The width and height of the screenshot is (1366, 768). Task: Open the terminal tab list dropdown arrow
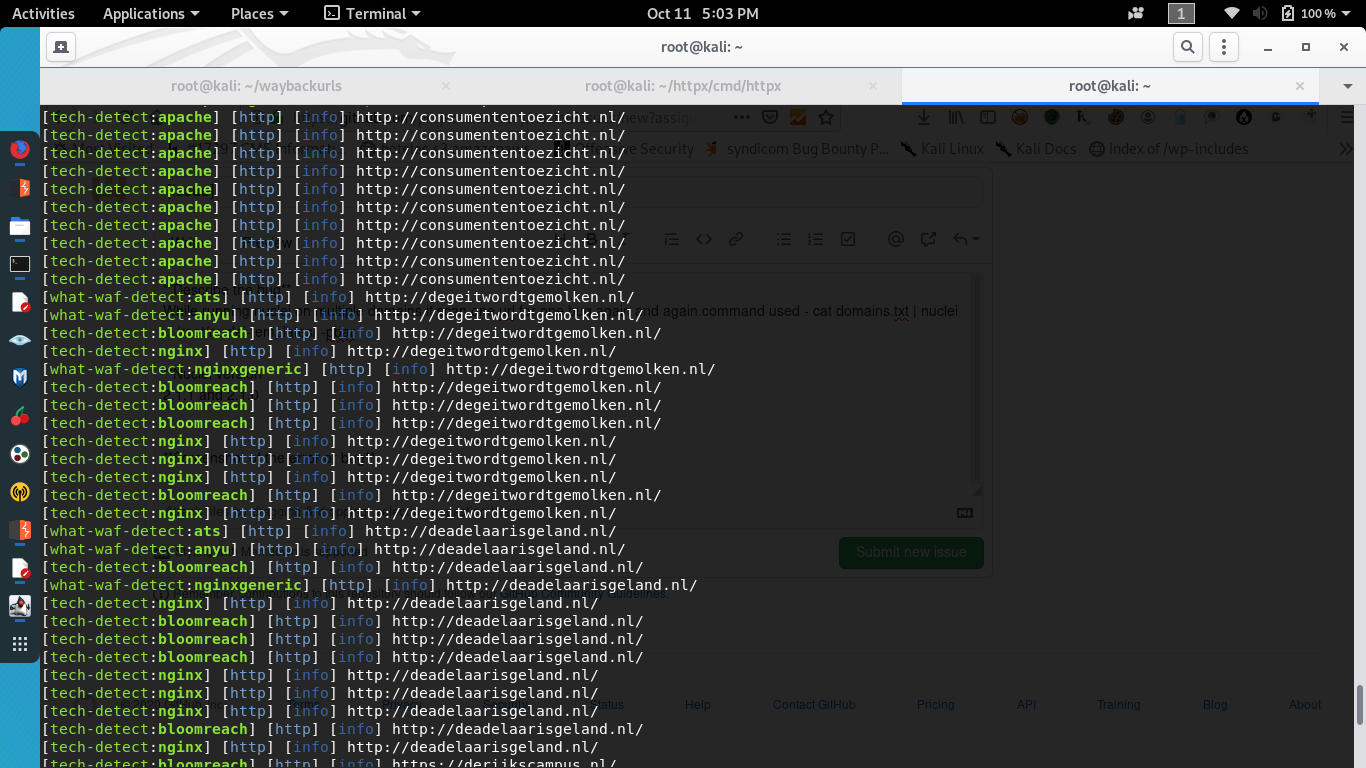(x=1347, y=86)
